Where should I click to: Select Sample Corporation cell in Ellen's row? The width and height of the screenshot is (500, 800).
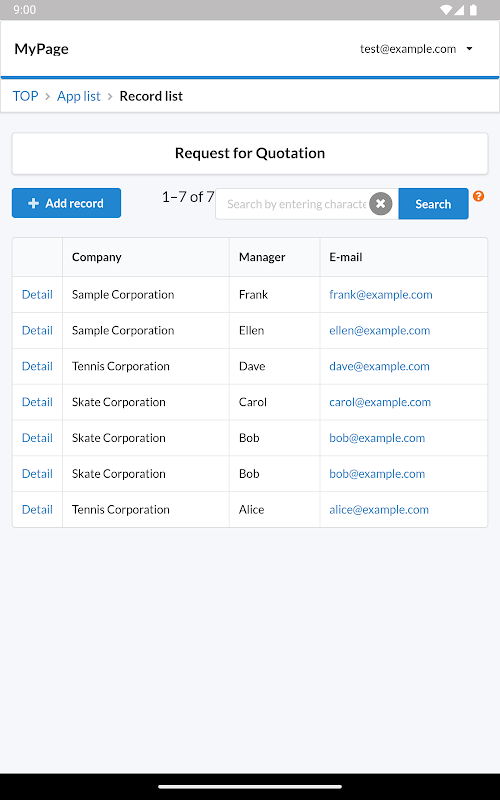(146, 330)
